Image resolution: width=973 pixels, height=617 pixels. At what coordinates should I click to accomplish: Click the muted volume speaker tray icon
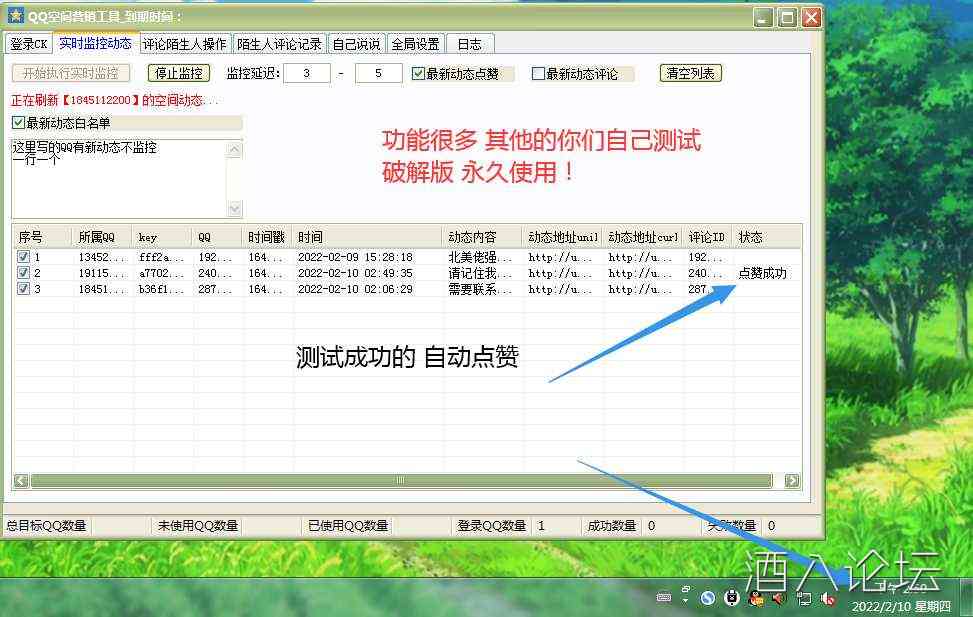coord(828,598)
